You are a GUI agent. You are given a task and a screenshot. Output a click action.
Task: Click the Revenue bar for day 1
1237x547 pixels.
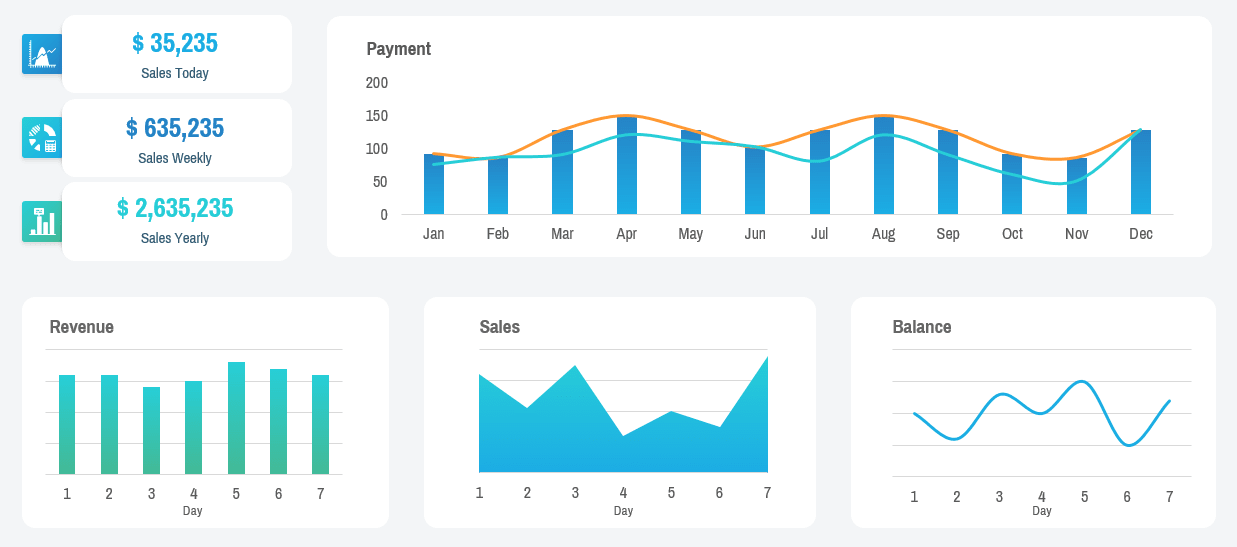pos(67,425)
